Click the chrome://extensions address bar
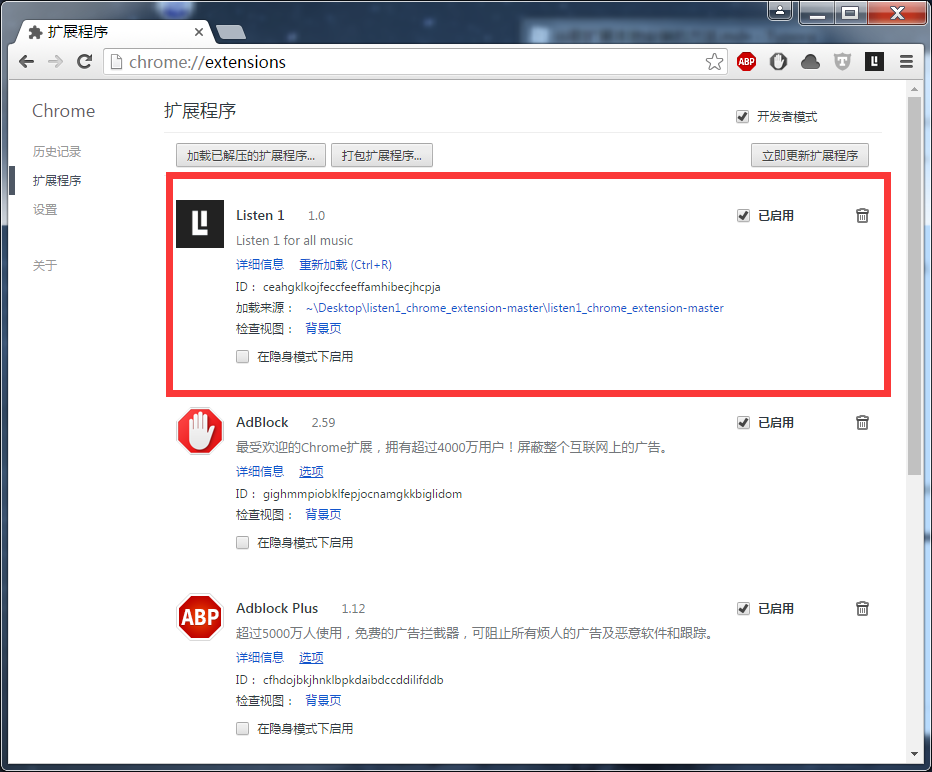Screen dimensions: 932x772 pos(410,62)
